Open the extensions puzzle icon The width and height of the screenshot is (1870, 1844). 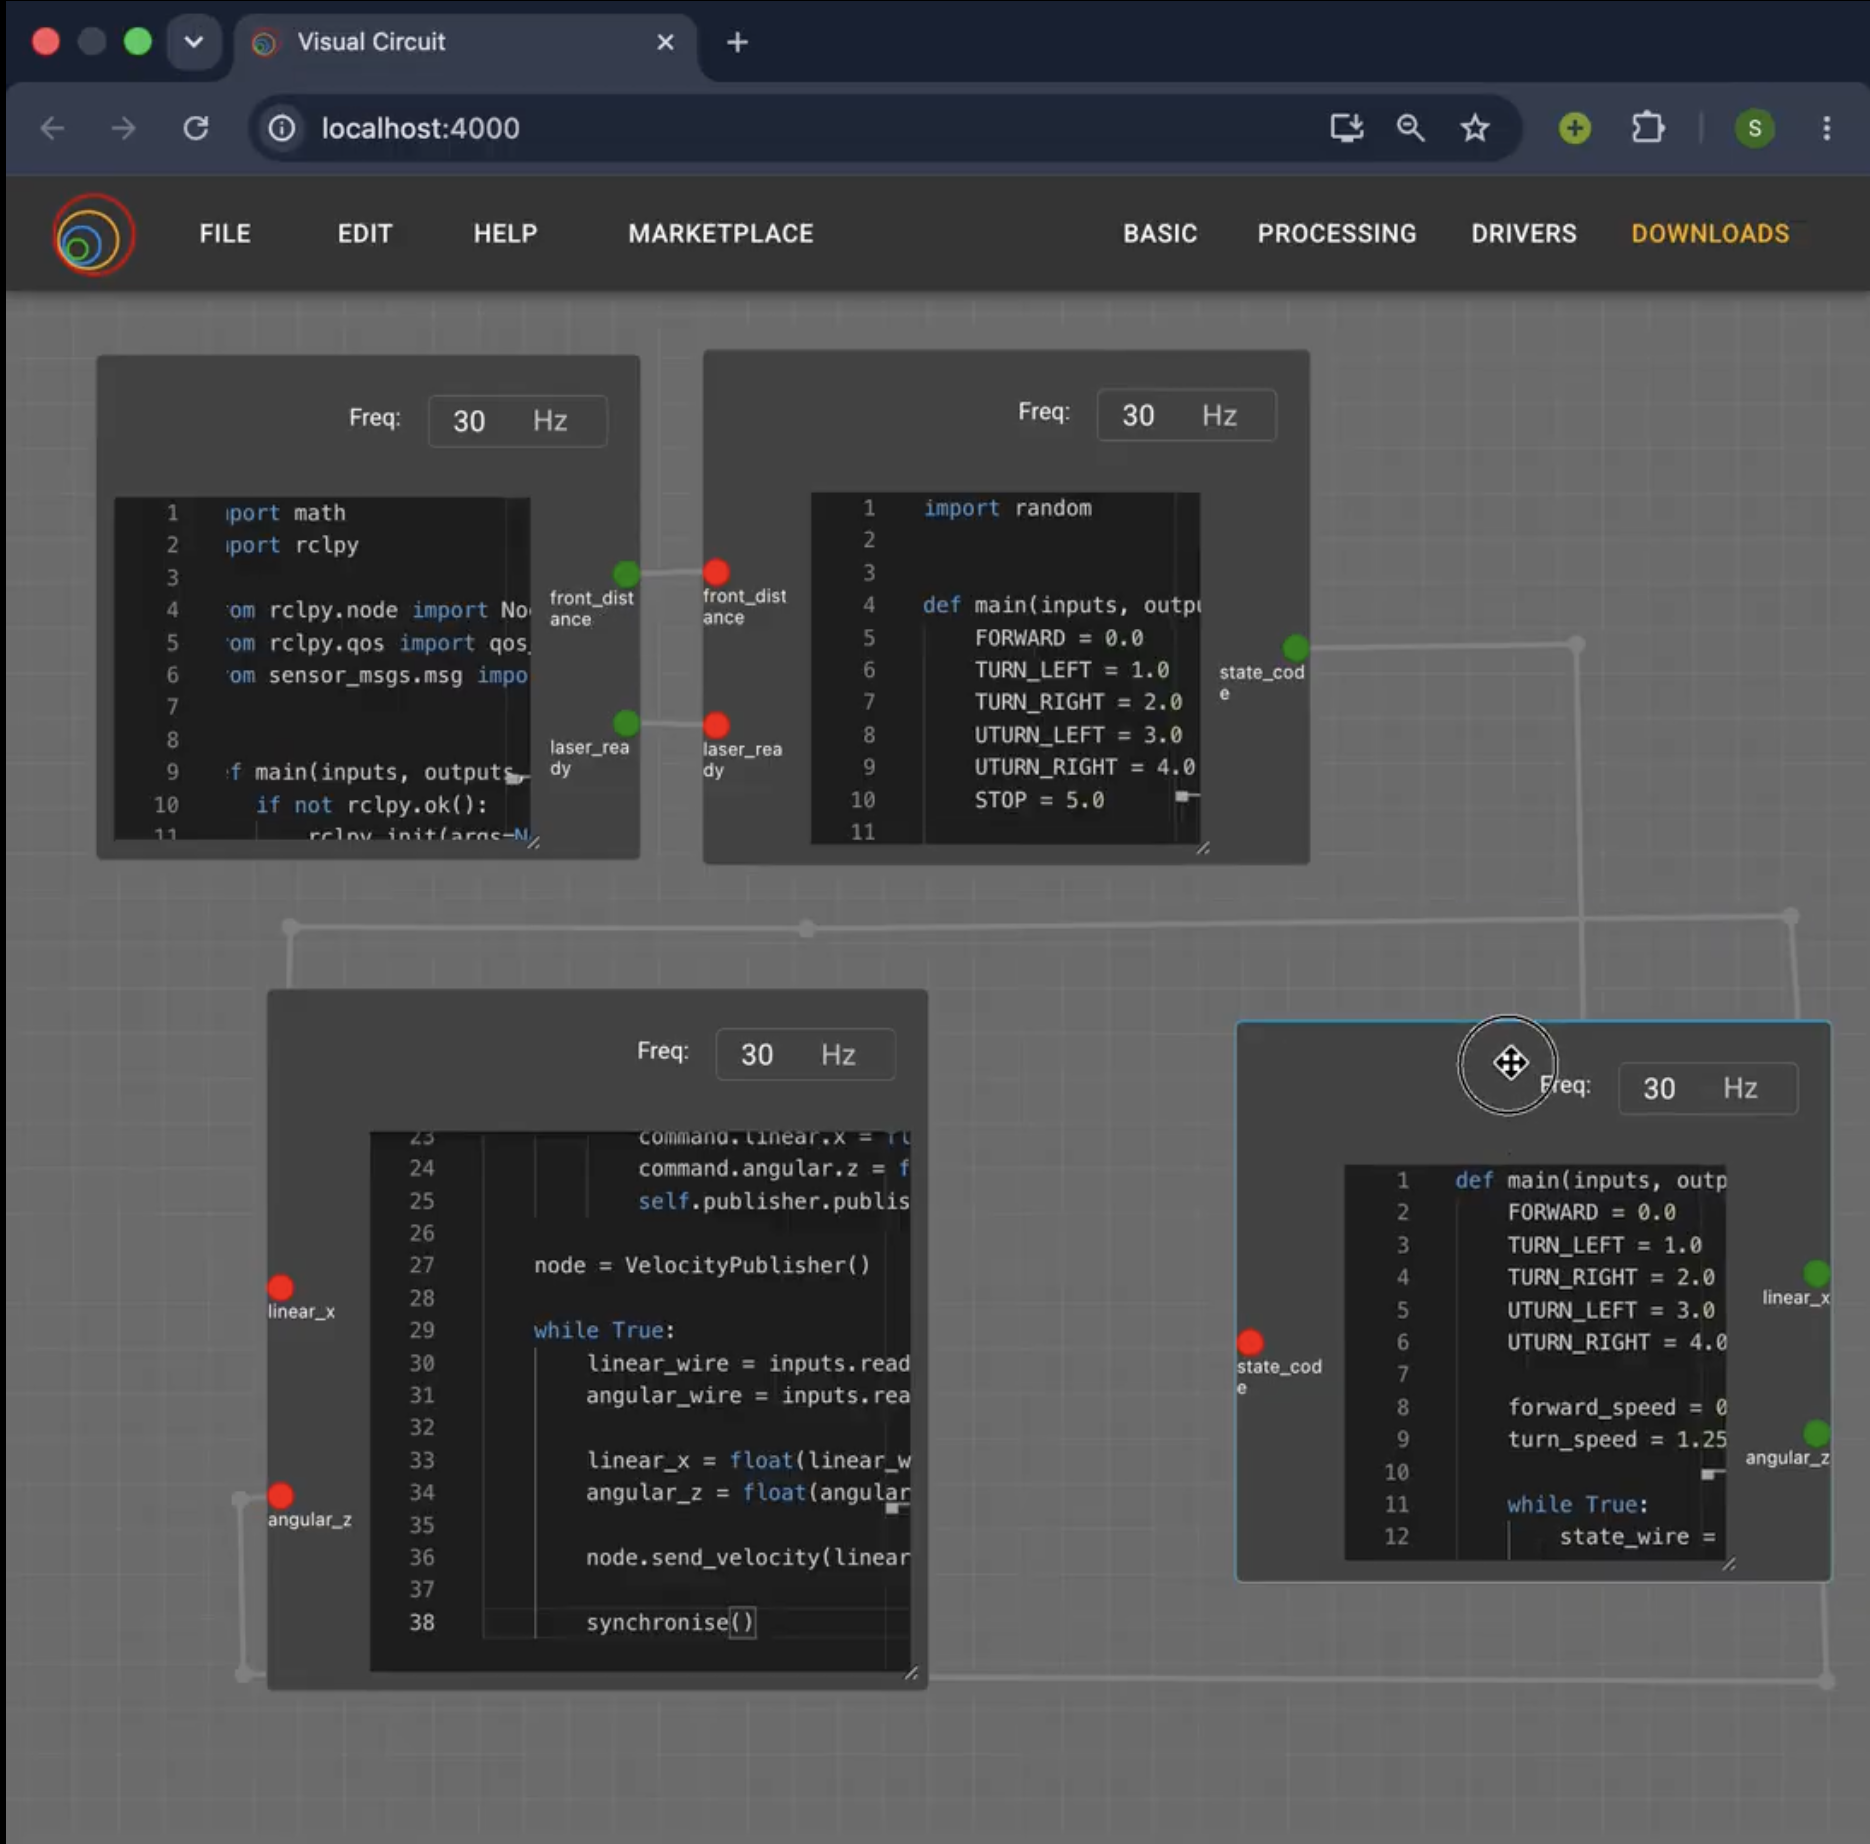[1647, 128]
